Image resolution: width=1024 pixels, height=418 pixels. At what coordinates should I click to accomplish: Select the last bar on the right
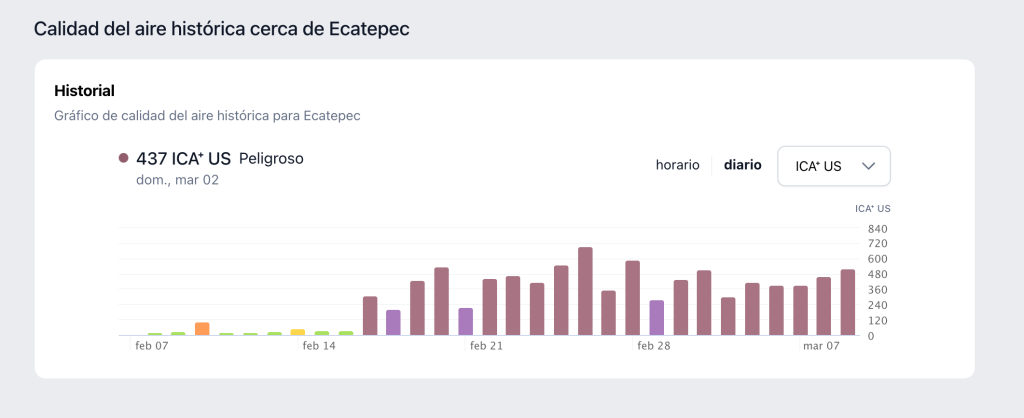848,302
